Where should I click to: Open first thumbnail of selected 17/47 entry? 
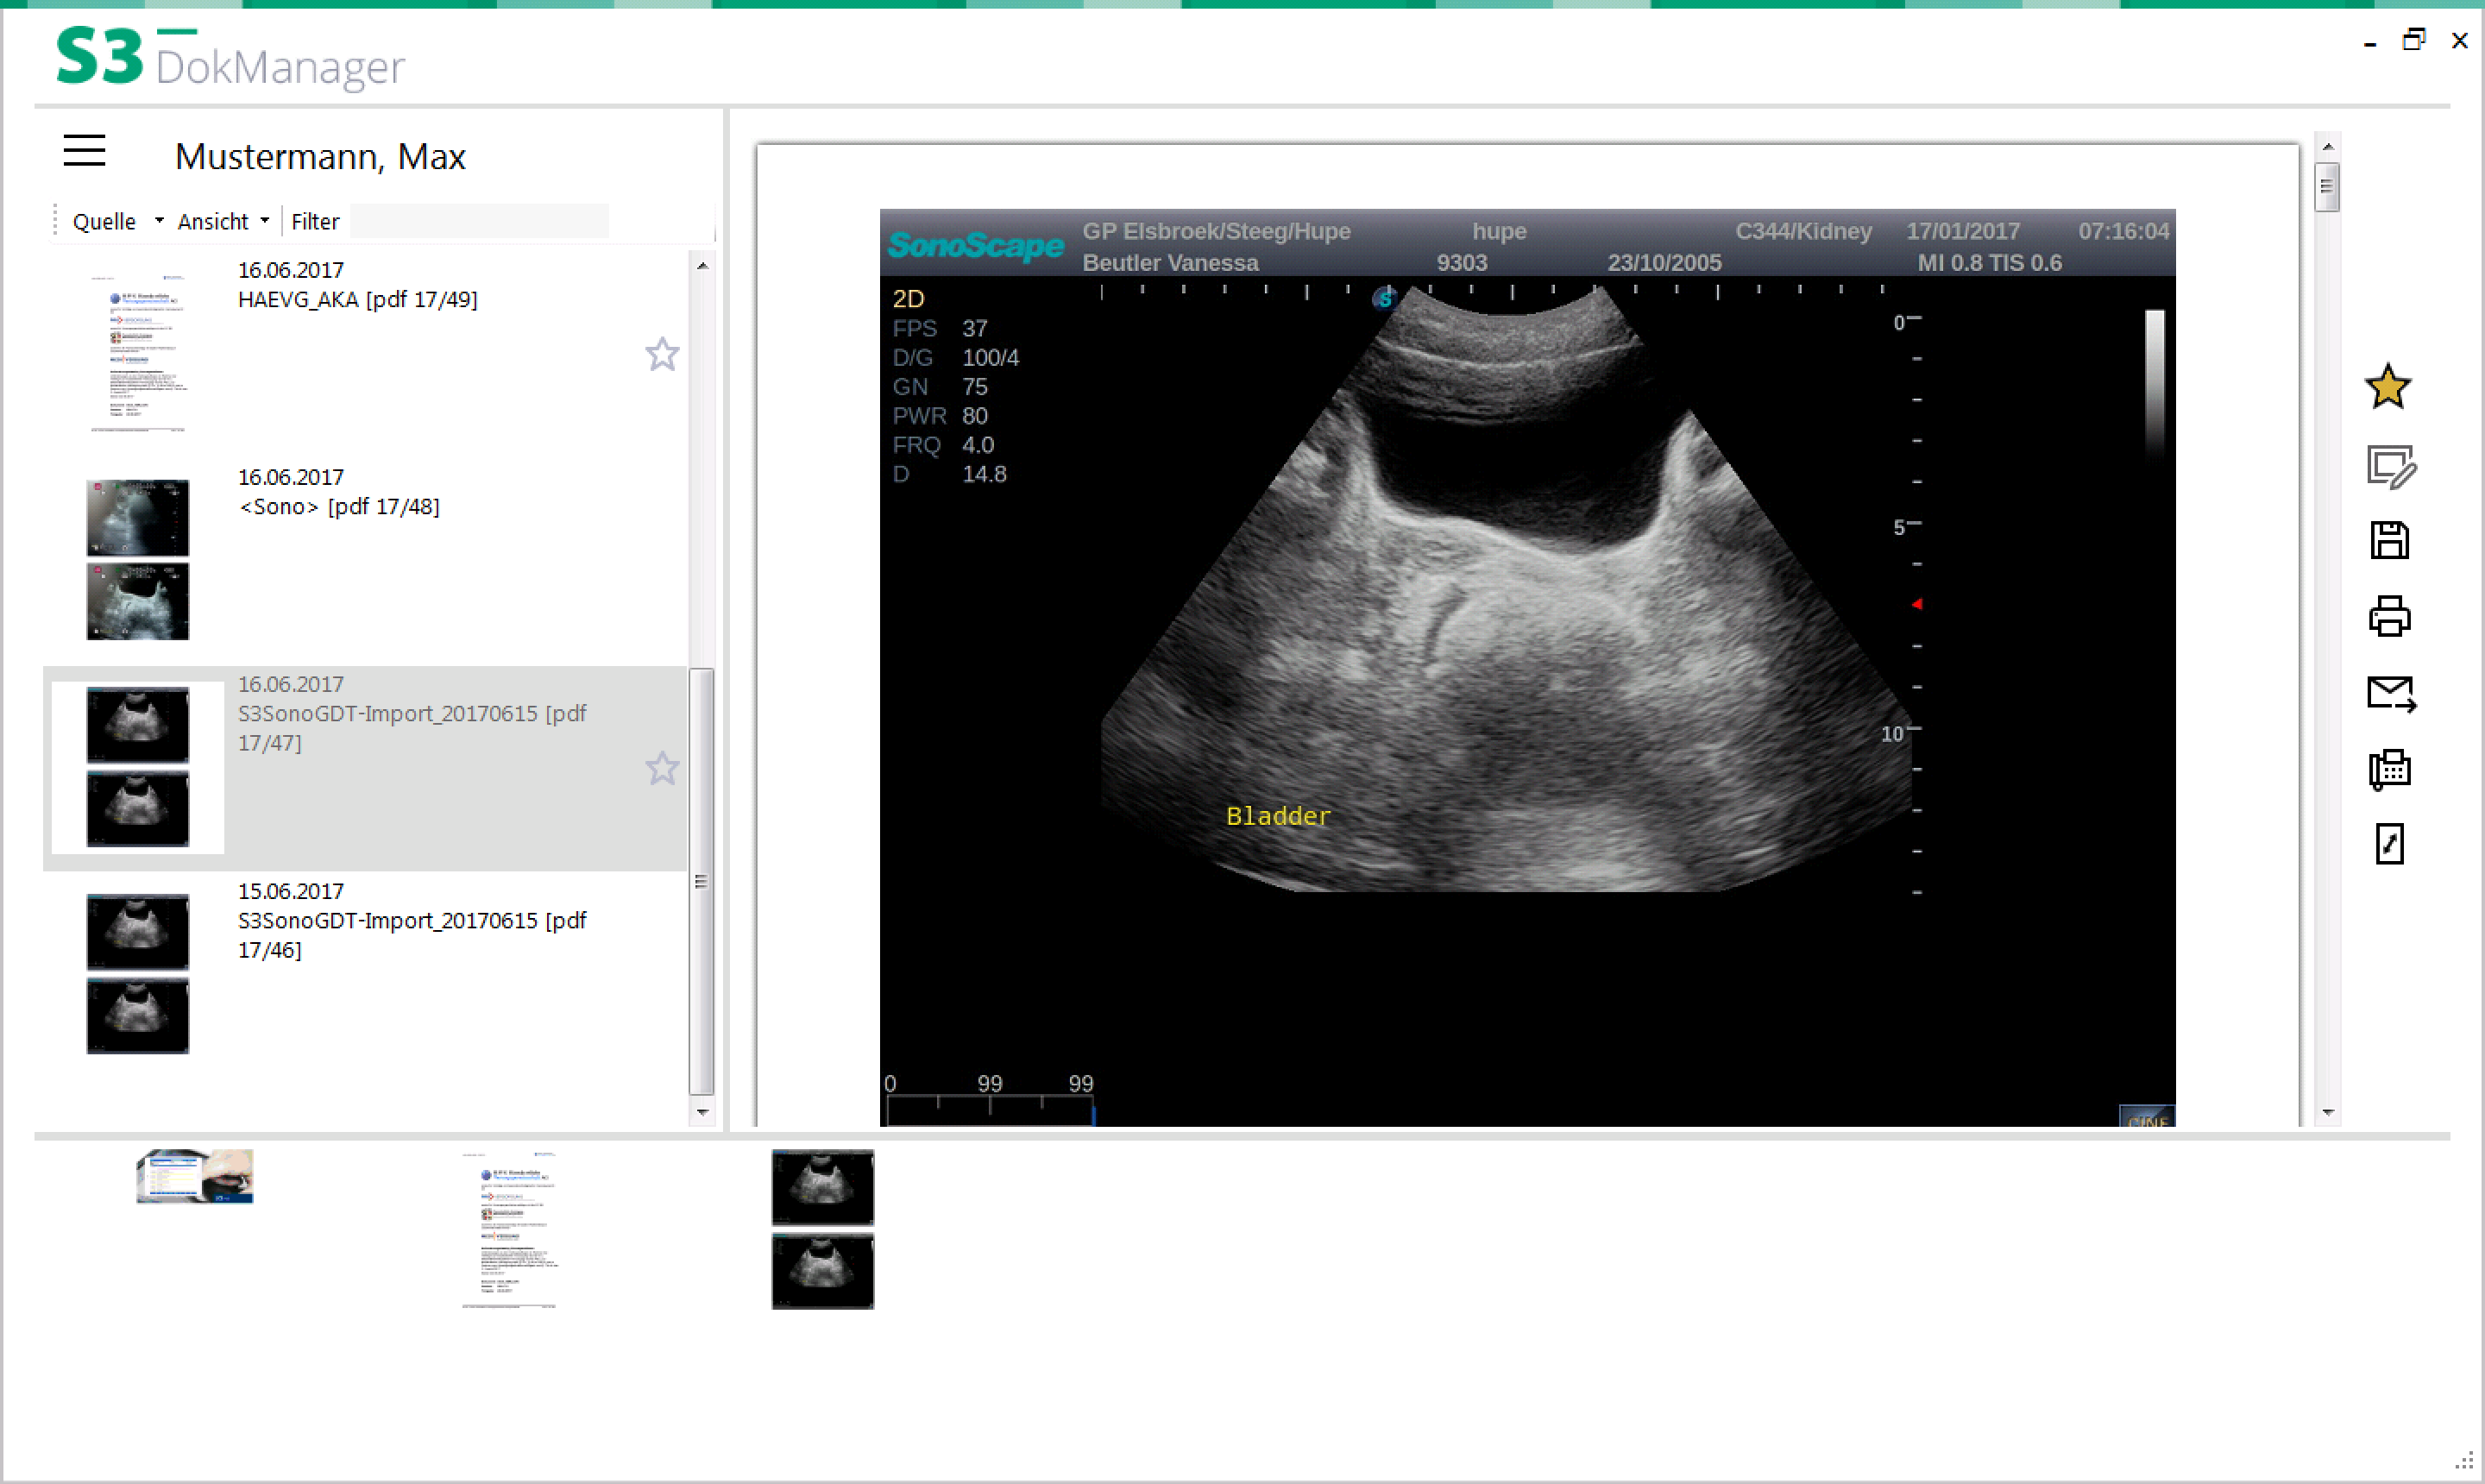coord(138,724)
